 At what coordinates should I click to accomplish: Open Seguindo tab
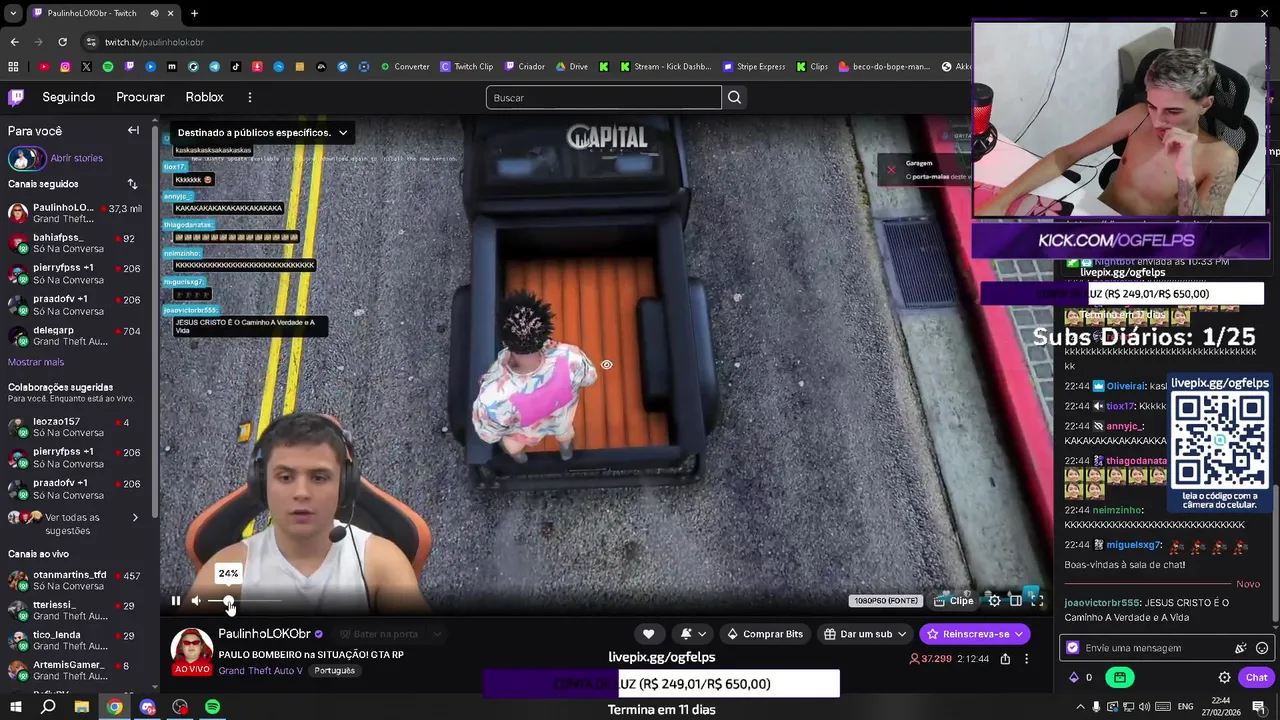pos(68,97)
